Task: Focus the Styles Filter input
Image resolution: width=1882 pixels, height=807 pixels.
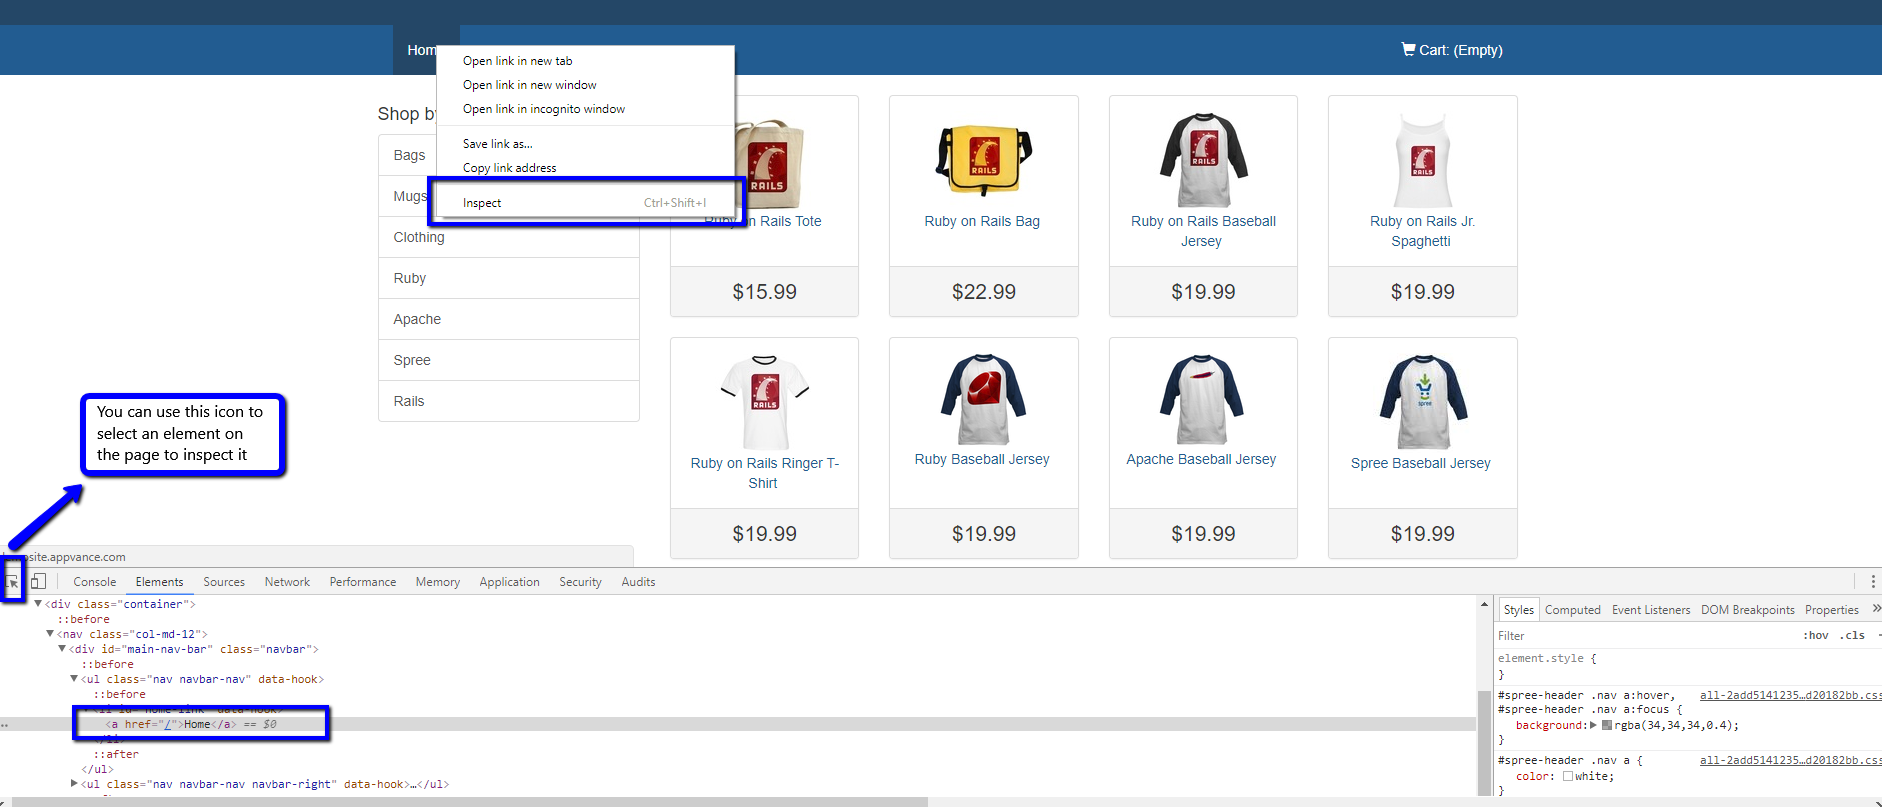Action: point(1645,636)
